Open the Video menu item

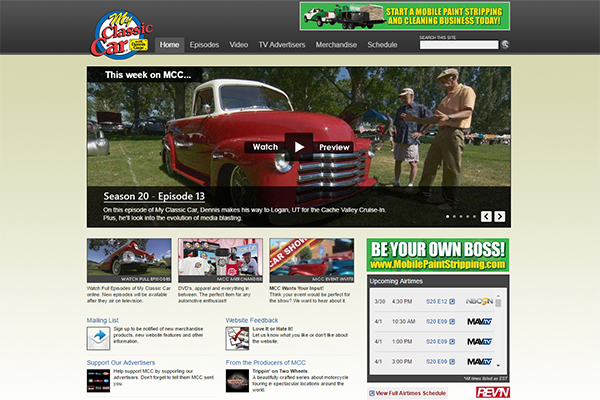239,45
